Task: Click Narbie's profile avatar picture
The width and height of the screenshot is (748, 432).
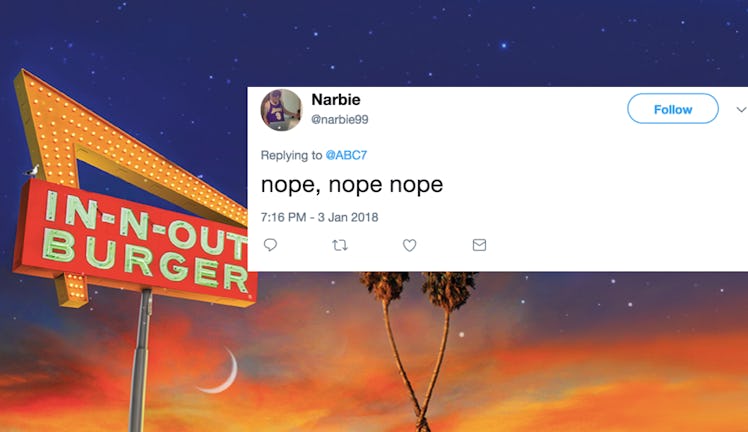Action: (x=281, y=110)
